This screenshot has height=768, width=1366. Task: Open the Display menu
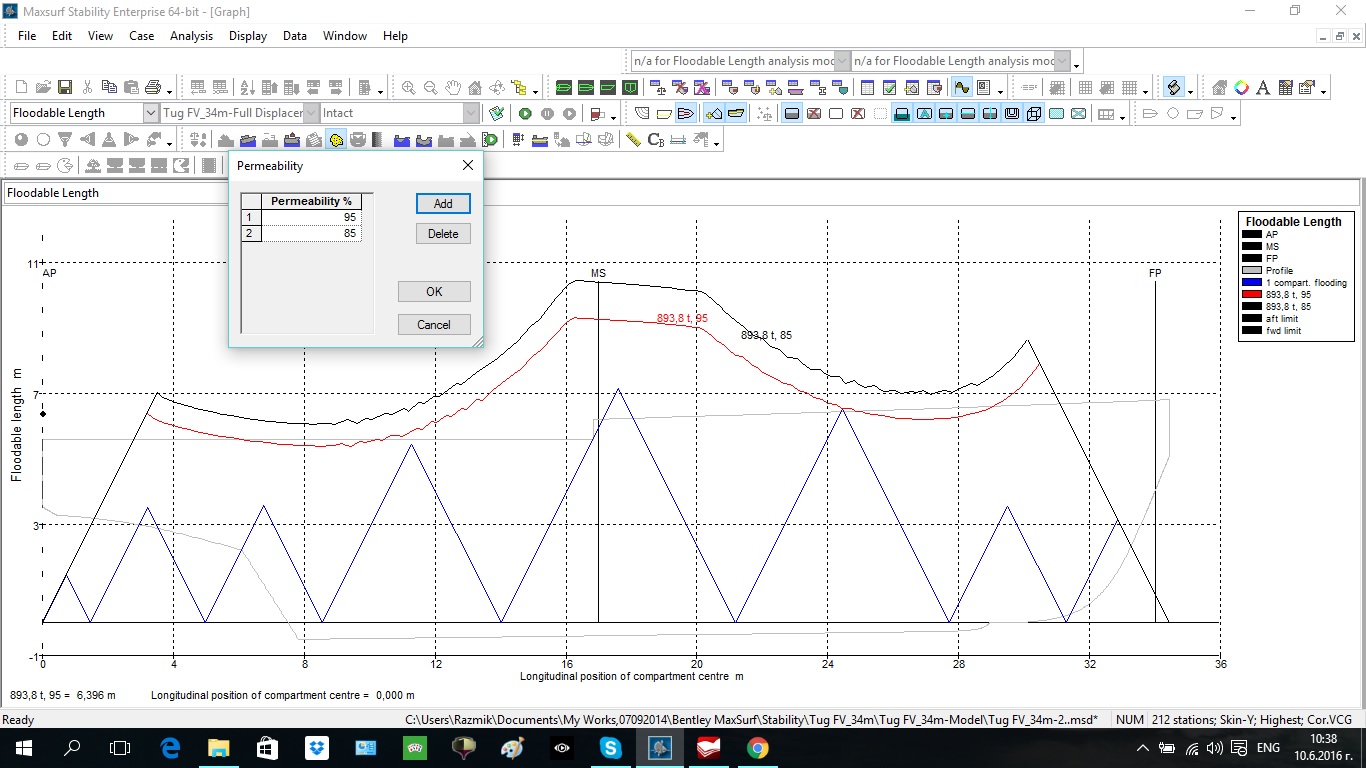(x=247, y=36)
